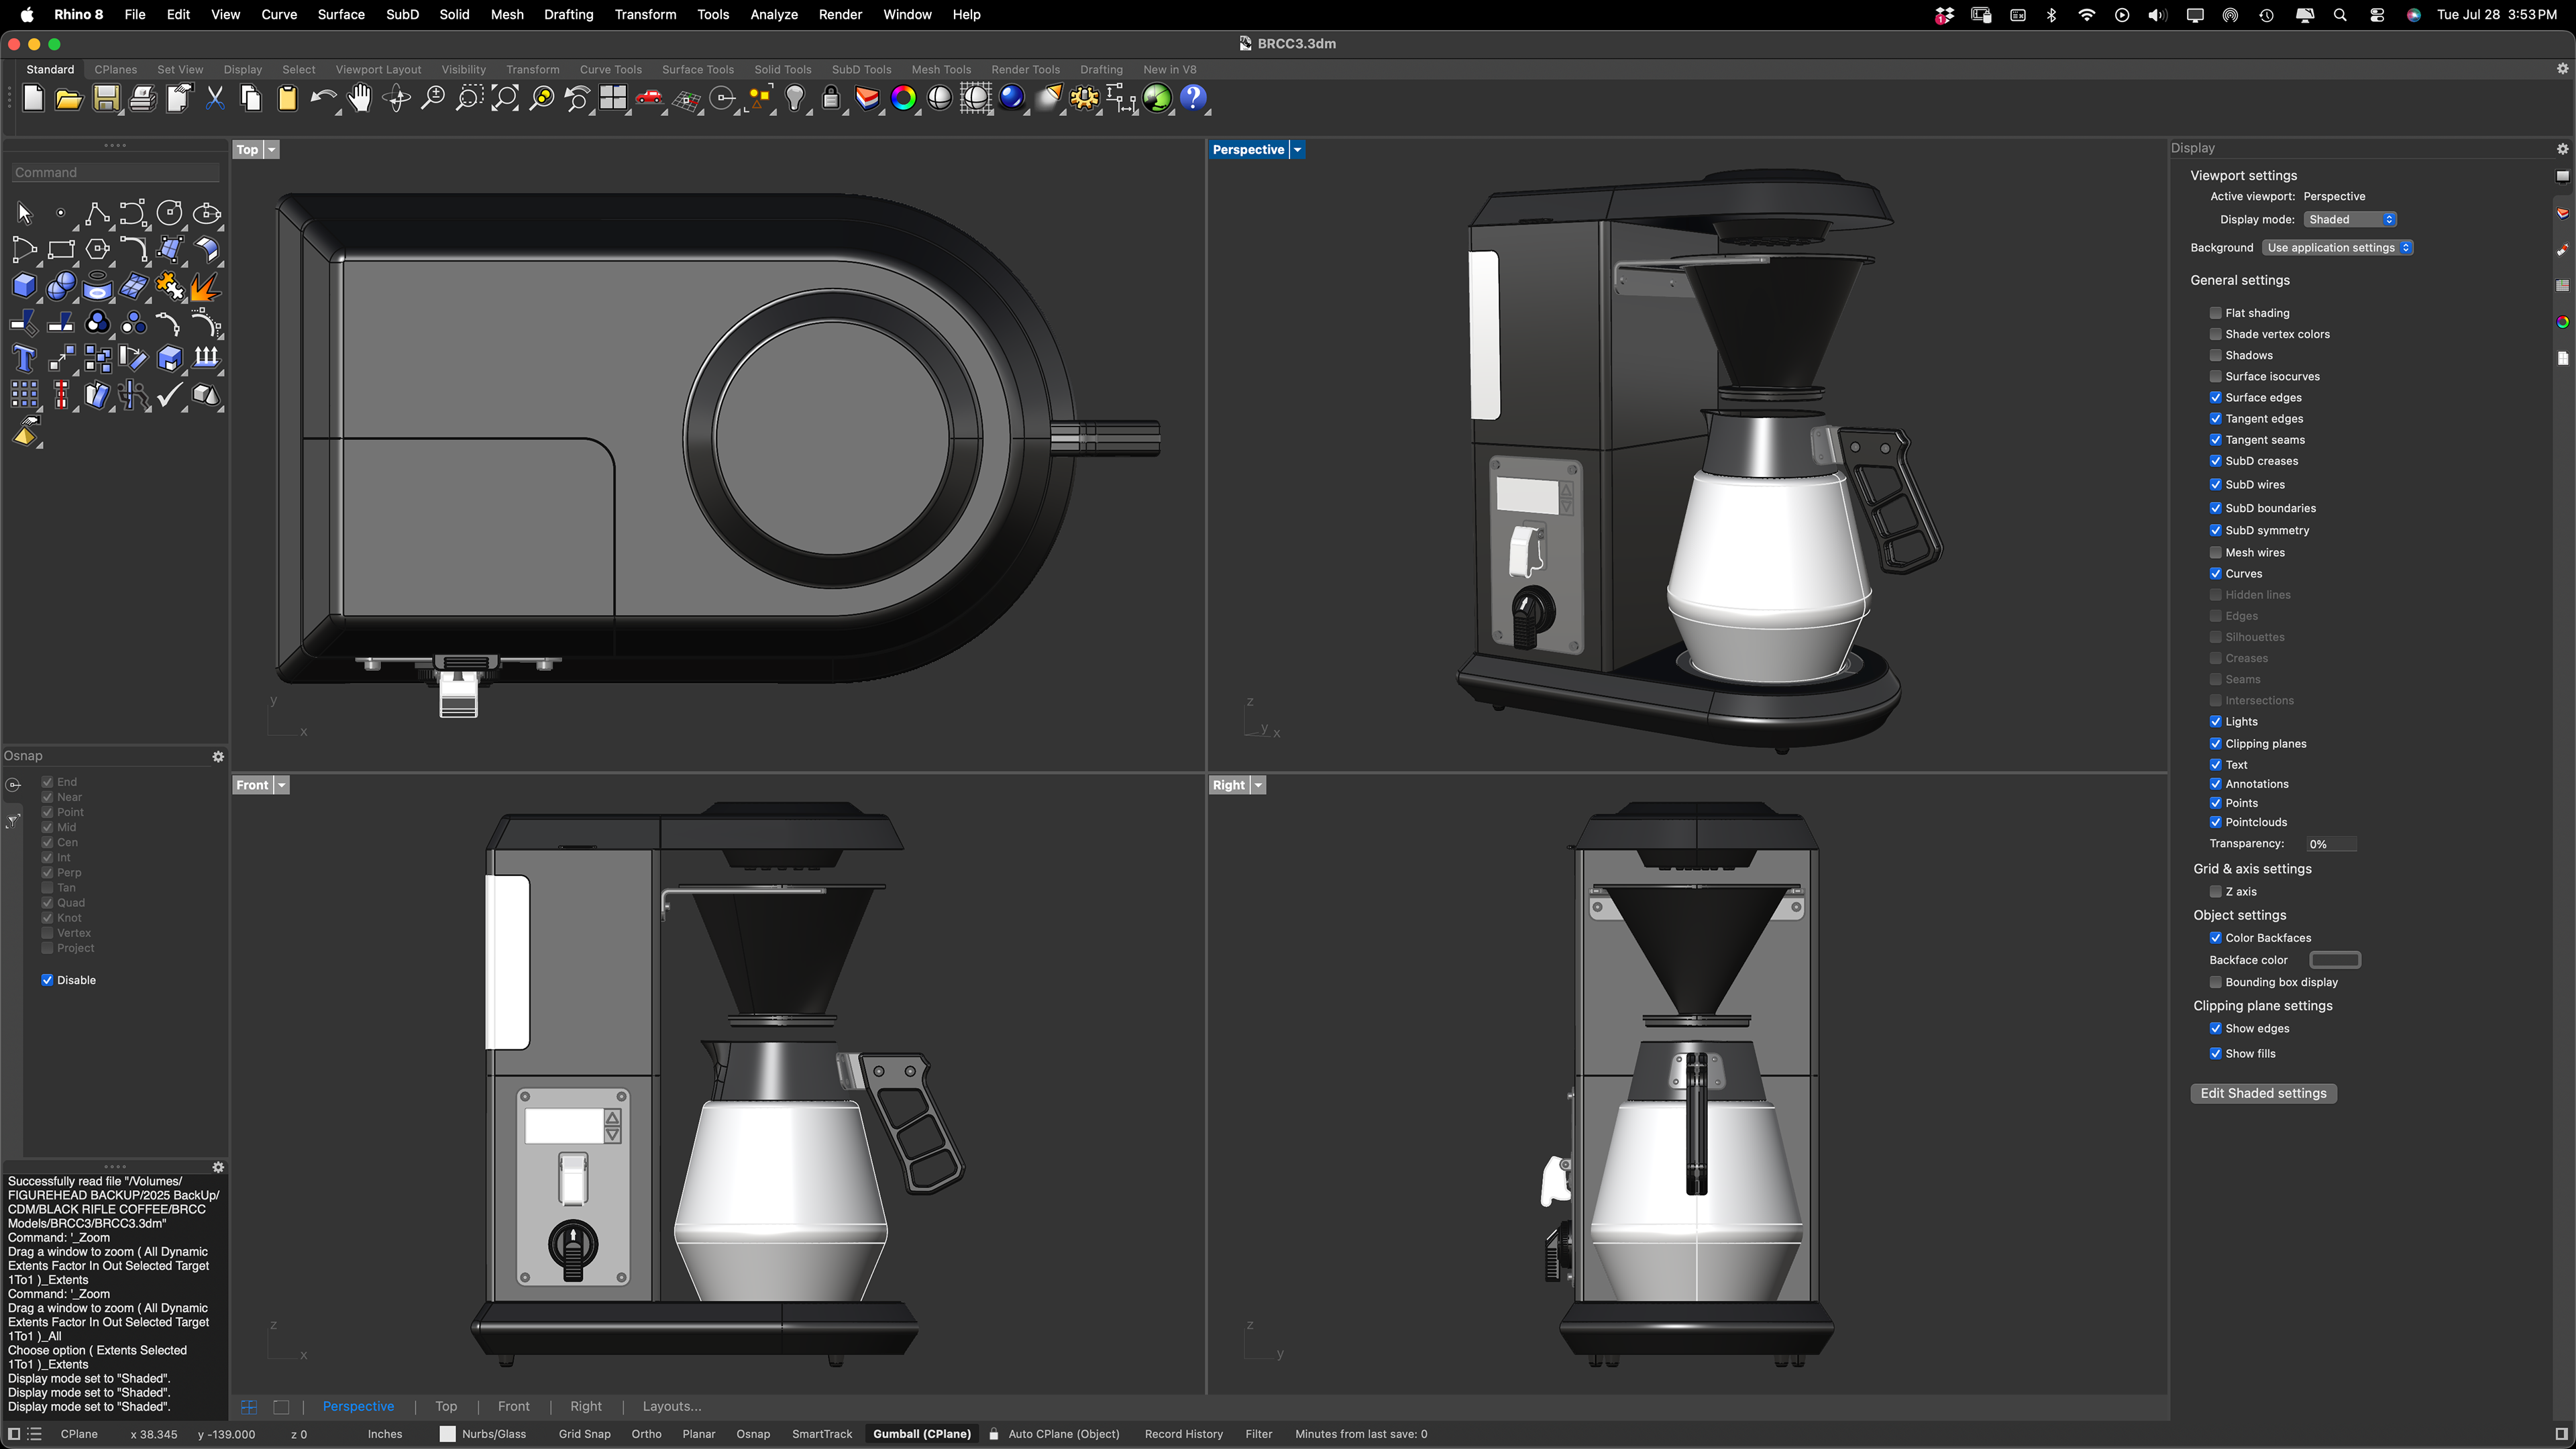Click the Zoom Extents icon
The width and height of the screenshot is (2576, 1449).
coord(505,98)
